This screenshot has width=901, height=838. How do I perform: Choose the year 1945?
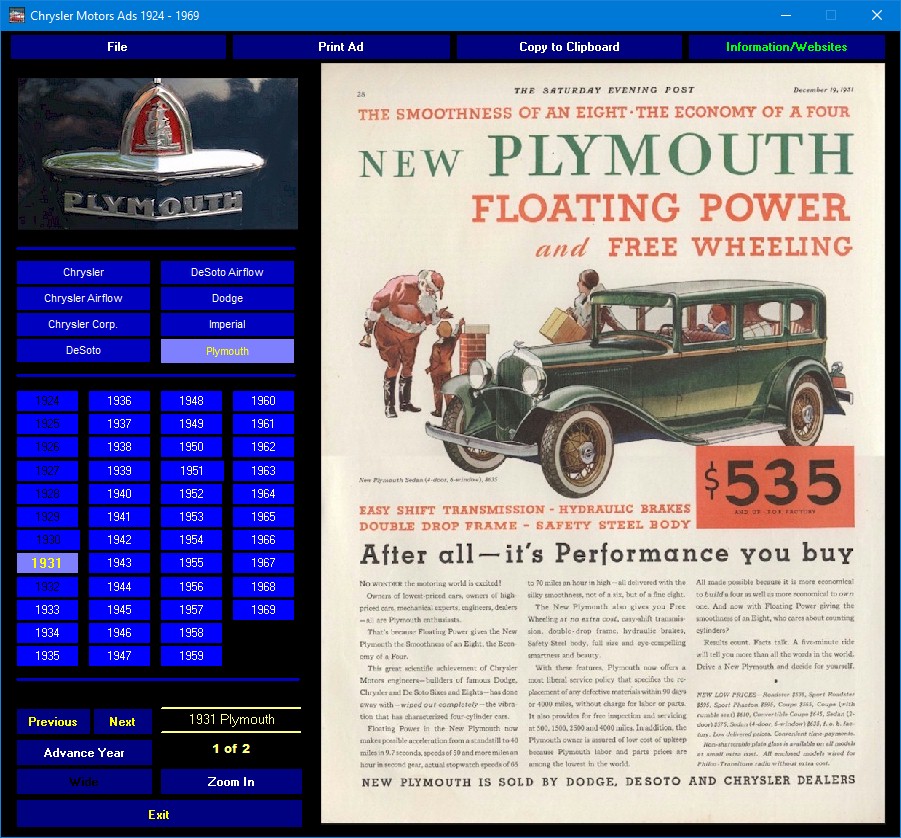click(x=120, y=610)
